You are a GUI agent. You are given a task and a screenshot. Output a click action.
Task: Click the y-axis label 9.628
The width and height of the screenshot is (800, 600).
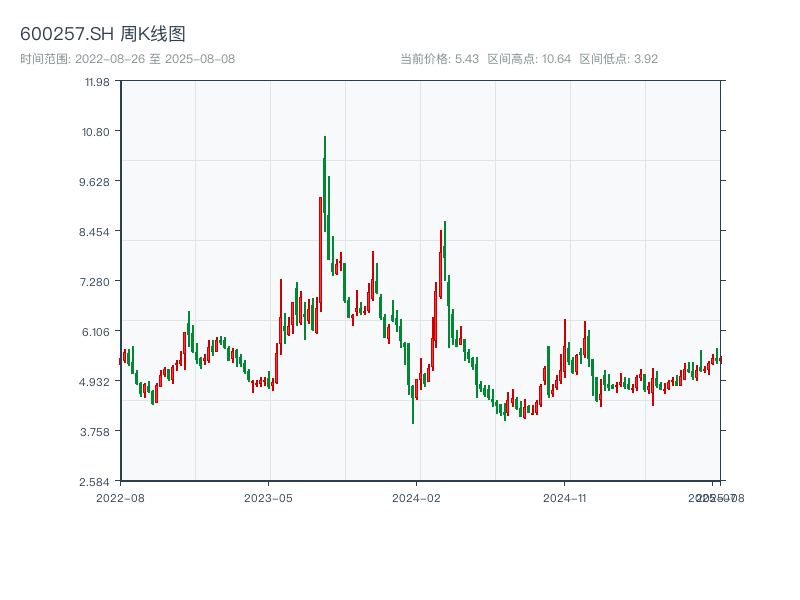(x=94, y=182)
